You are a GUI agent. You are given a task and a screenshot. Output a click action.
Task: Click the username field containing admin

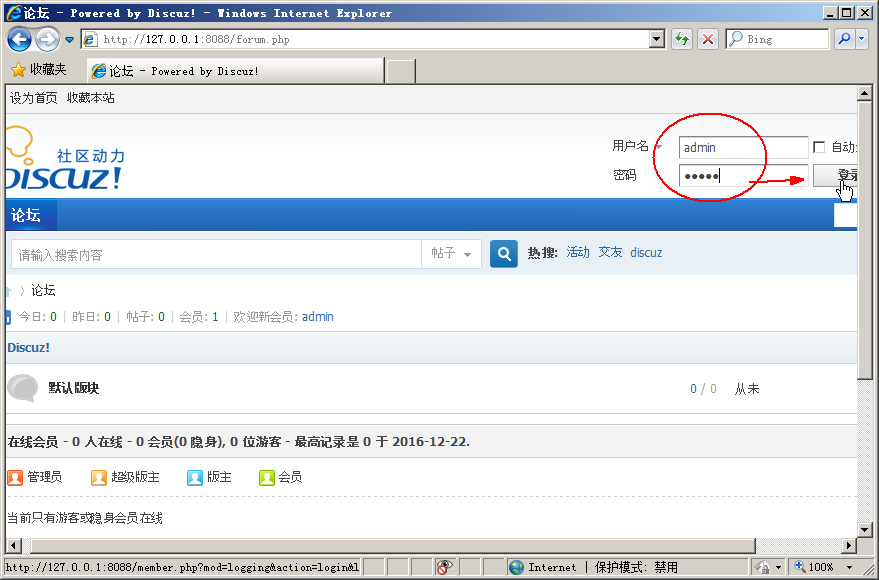[x=743, y=147]
